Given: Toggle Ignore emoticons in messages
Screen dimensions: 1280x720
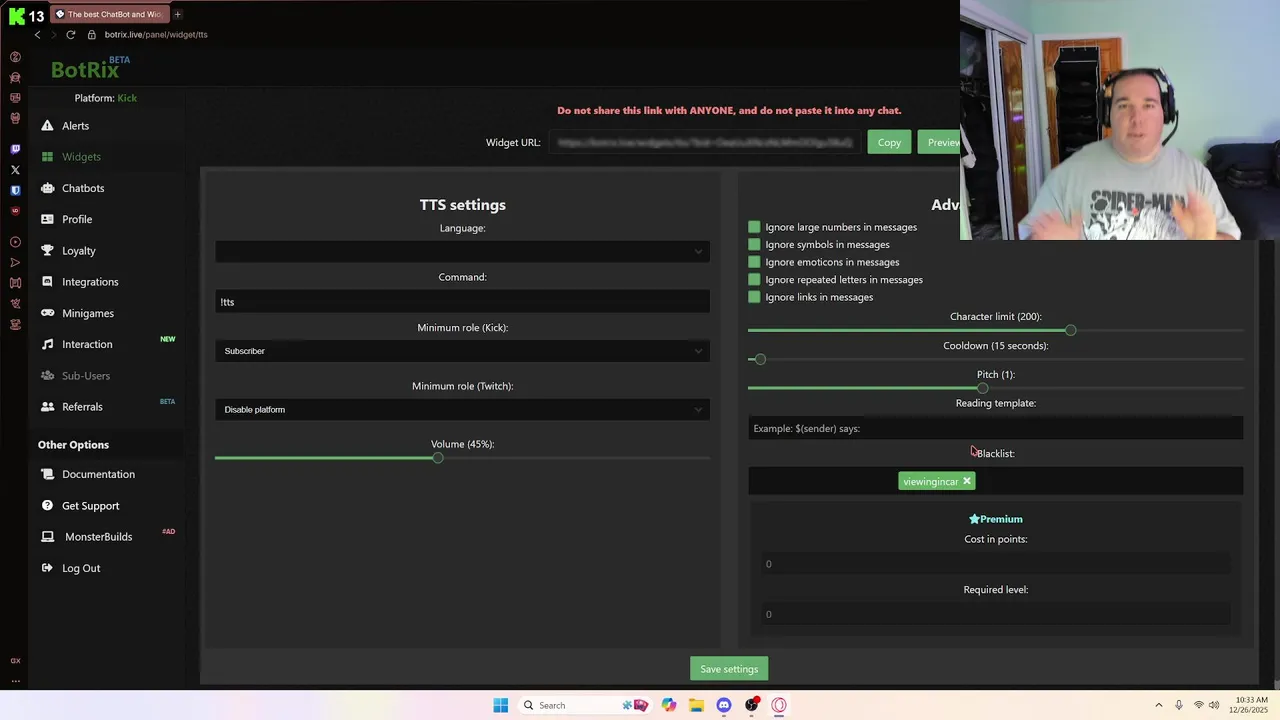Looking at the screenshot, I should [754, 262].
